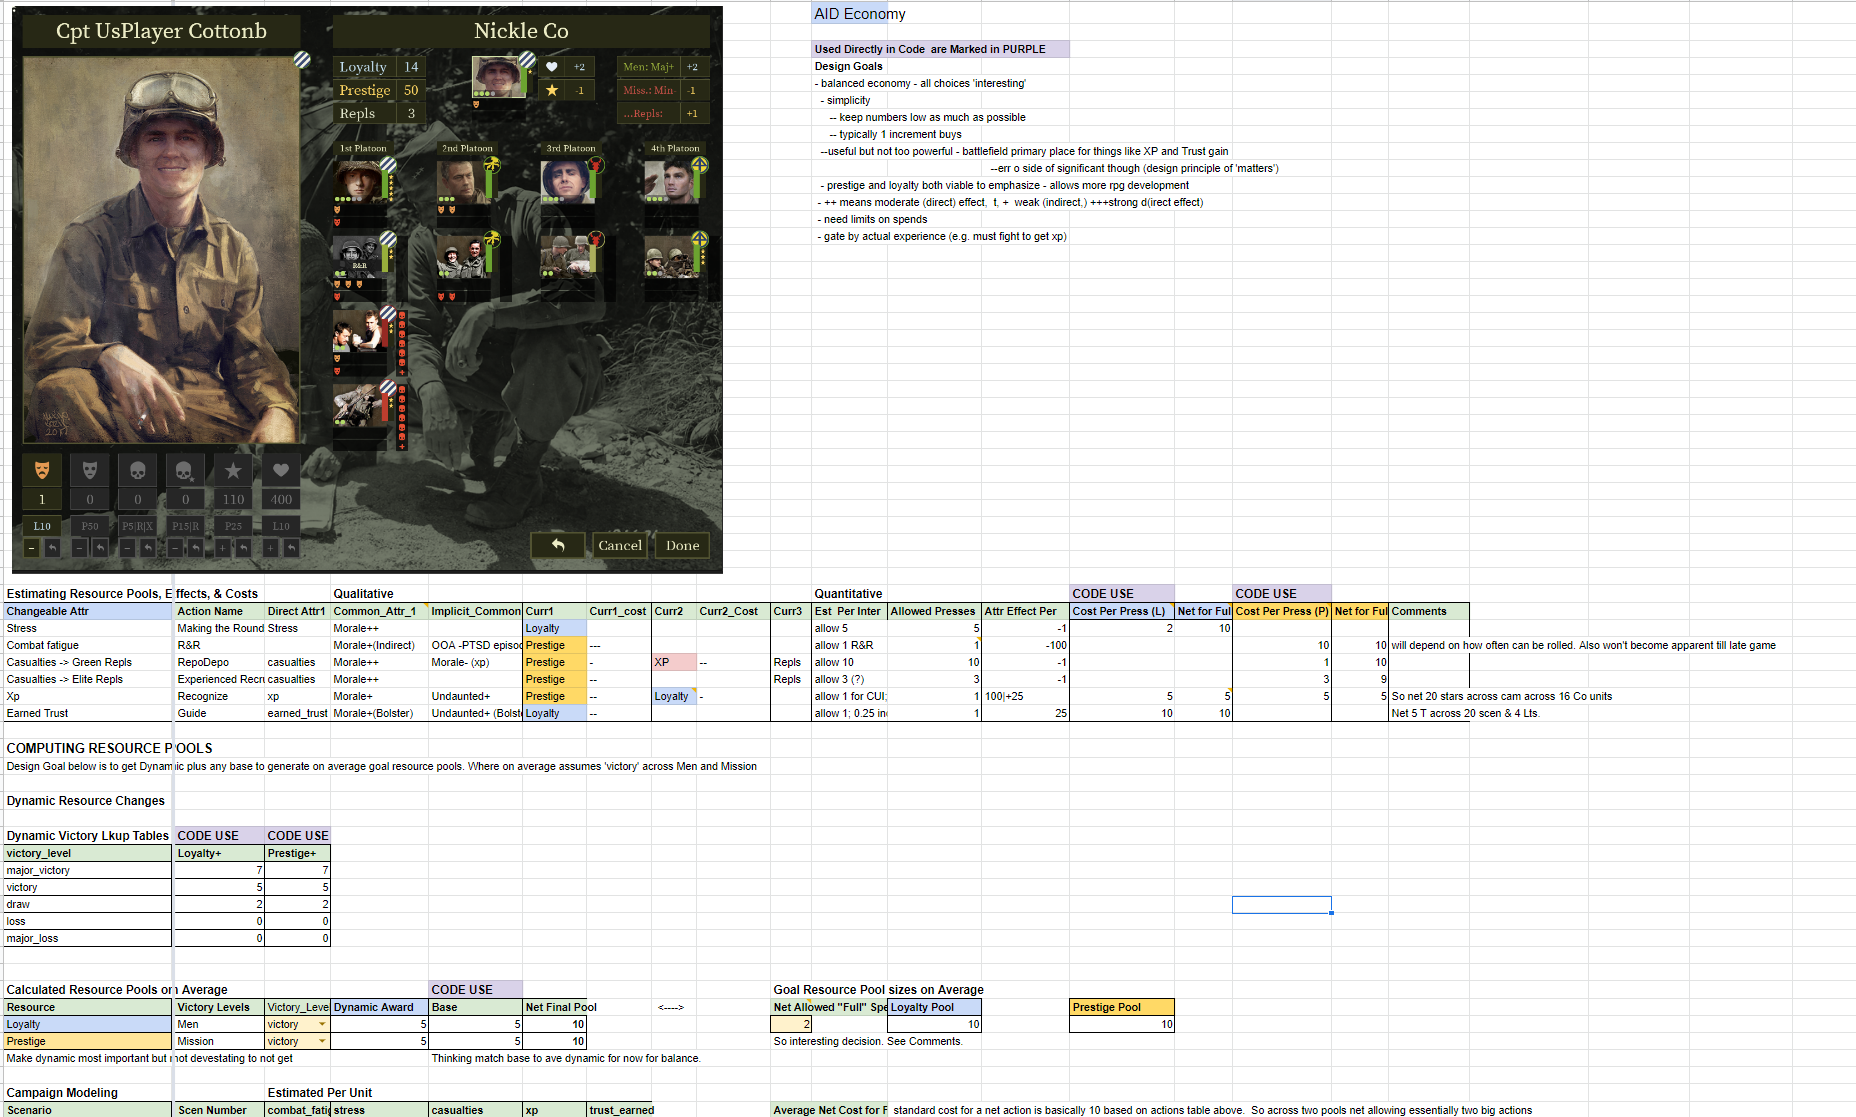Click the minus button under the orange mask column
Screen dimensions: 1856x1117
32,547
